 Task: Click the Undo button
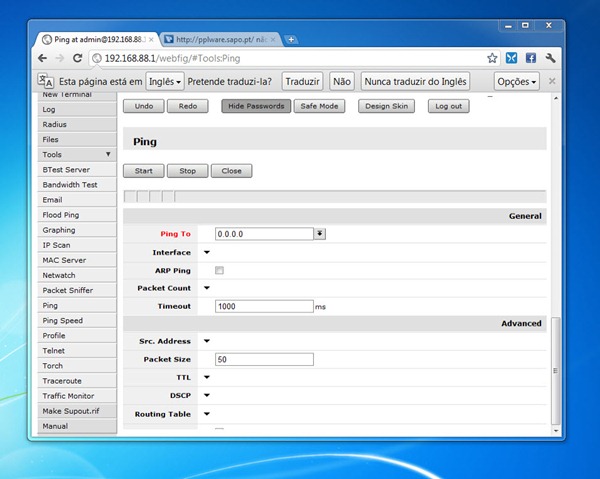[143, 106]
